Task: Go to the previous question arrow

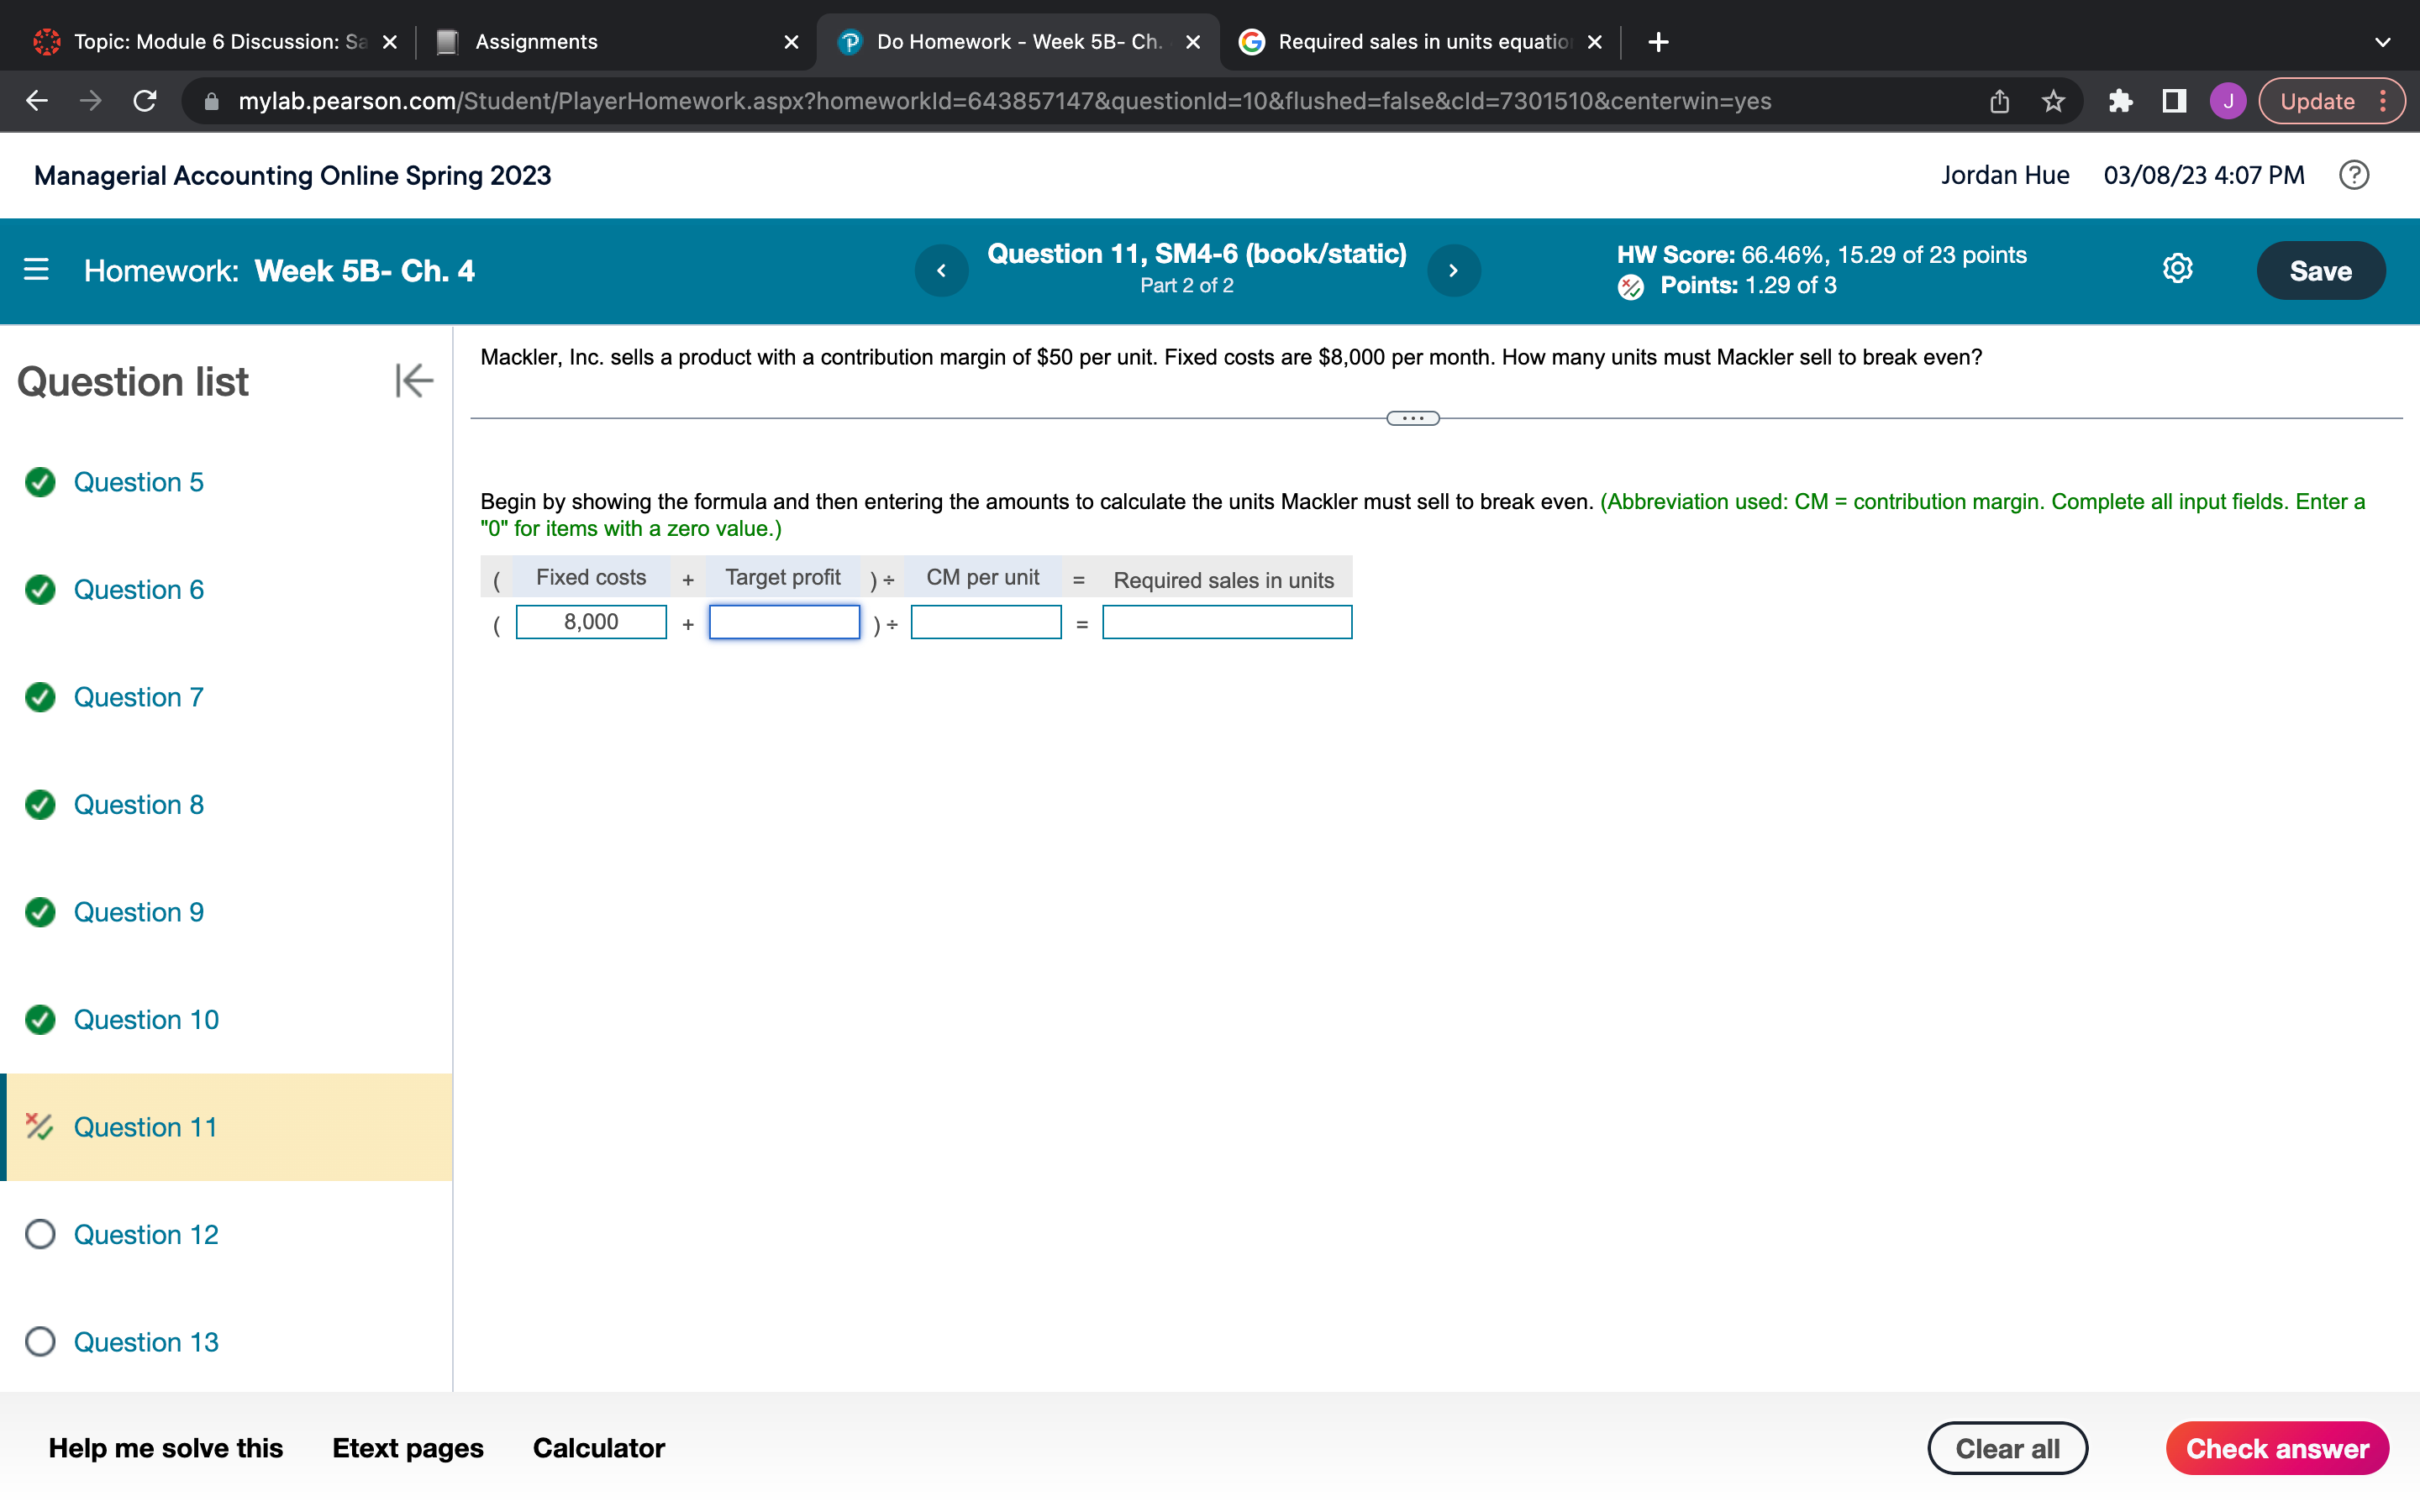Action: 941,271
